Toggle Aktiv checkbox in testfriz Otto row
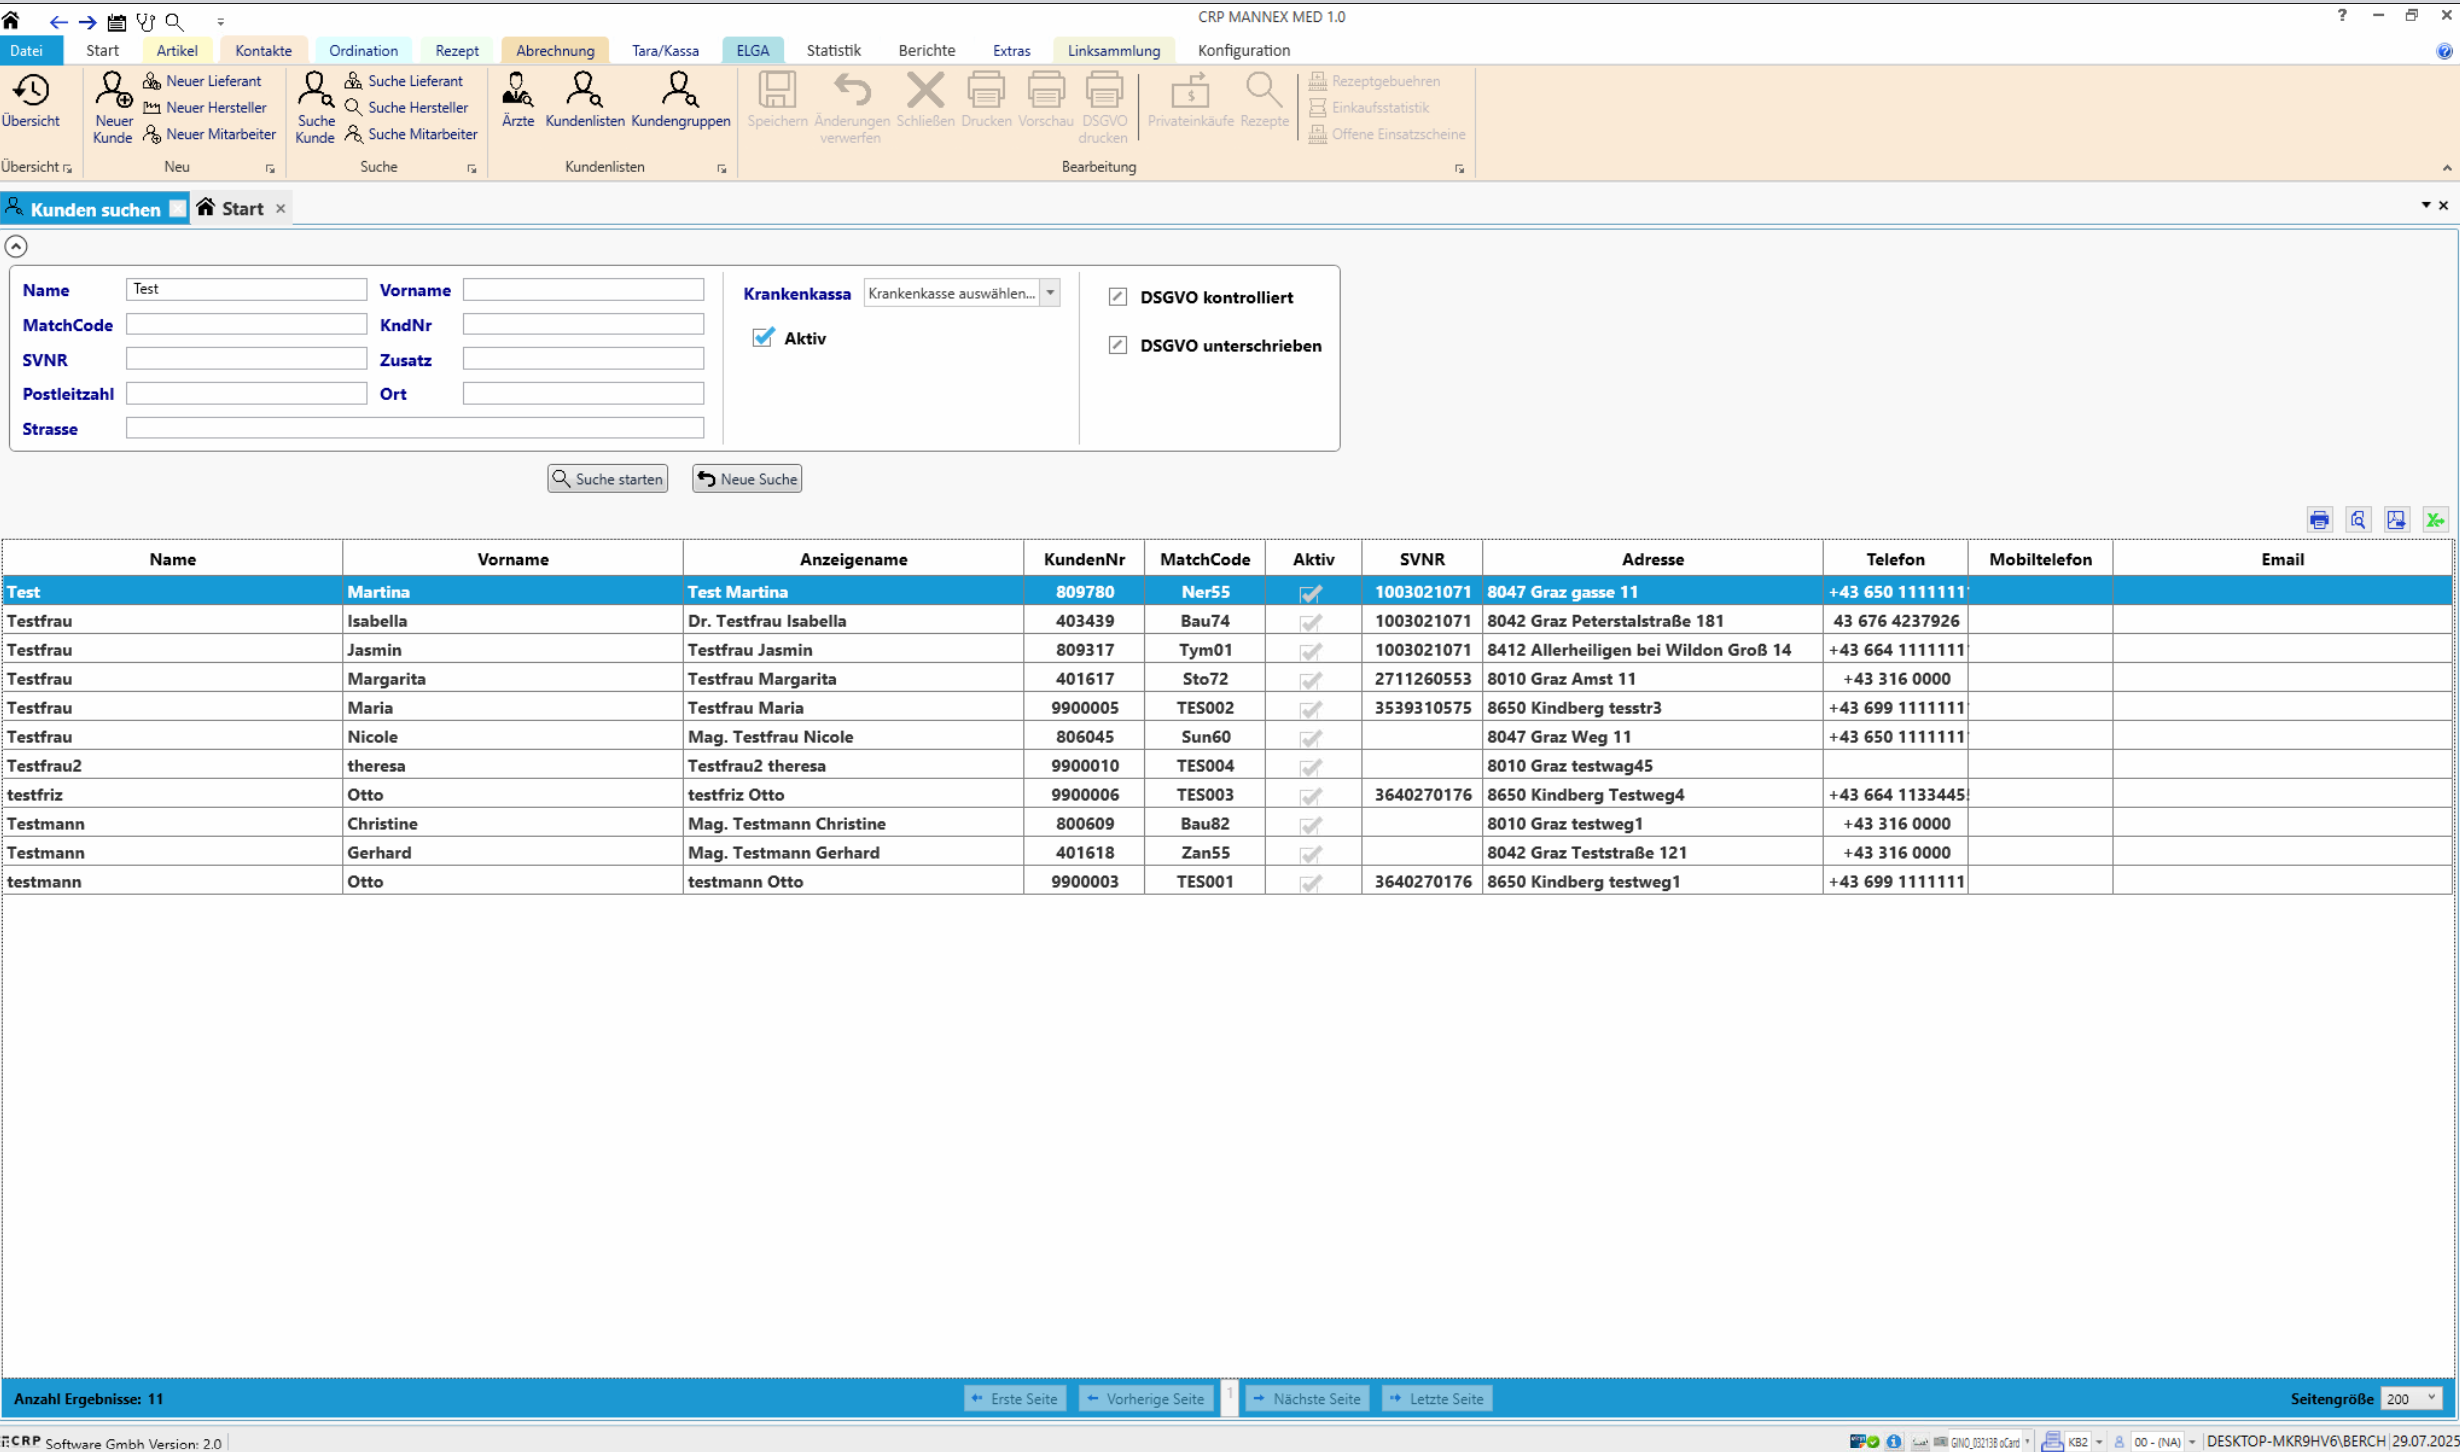2460x1452 pixels. pos(1311,796)
